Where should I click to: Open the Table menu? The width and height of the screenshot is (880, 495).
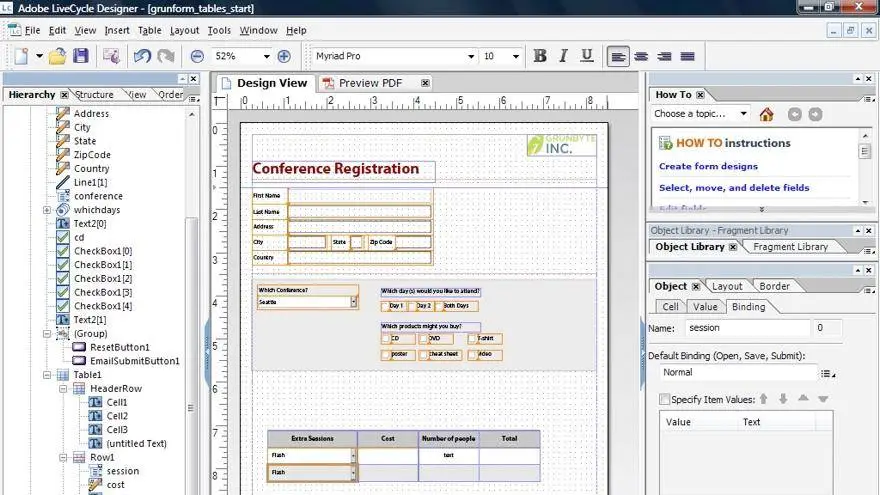150,30
